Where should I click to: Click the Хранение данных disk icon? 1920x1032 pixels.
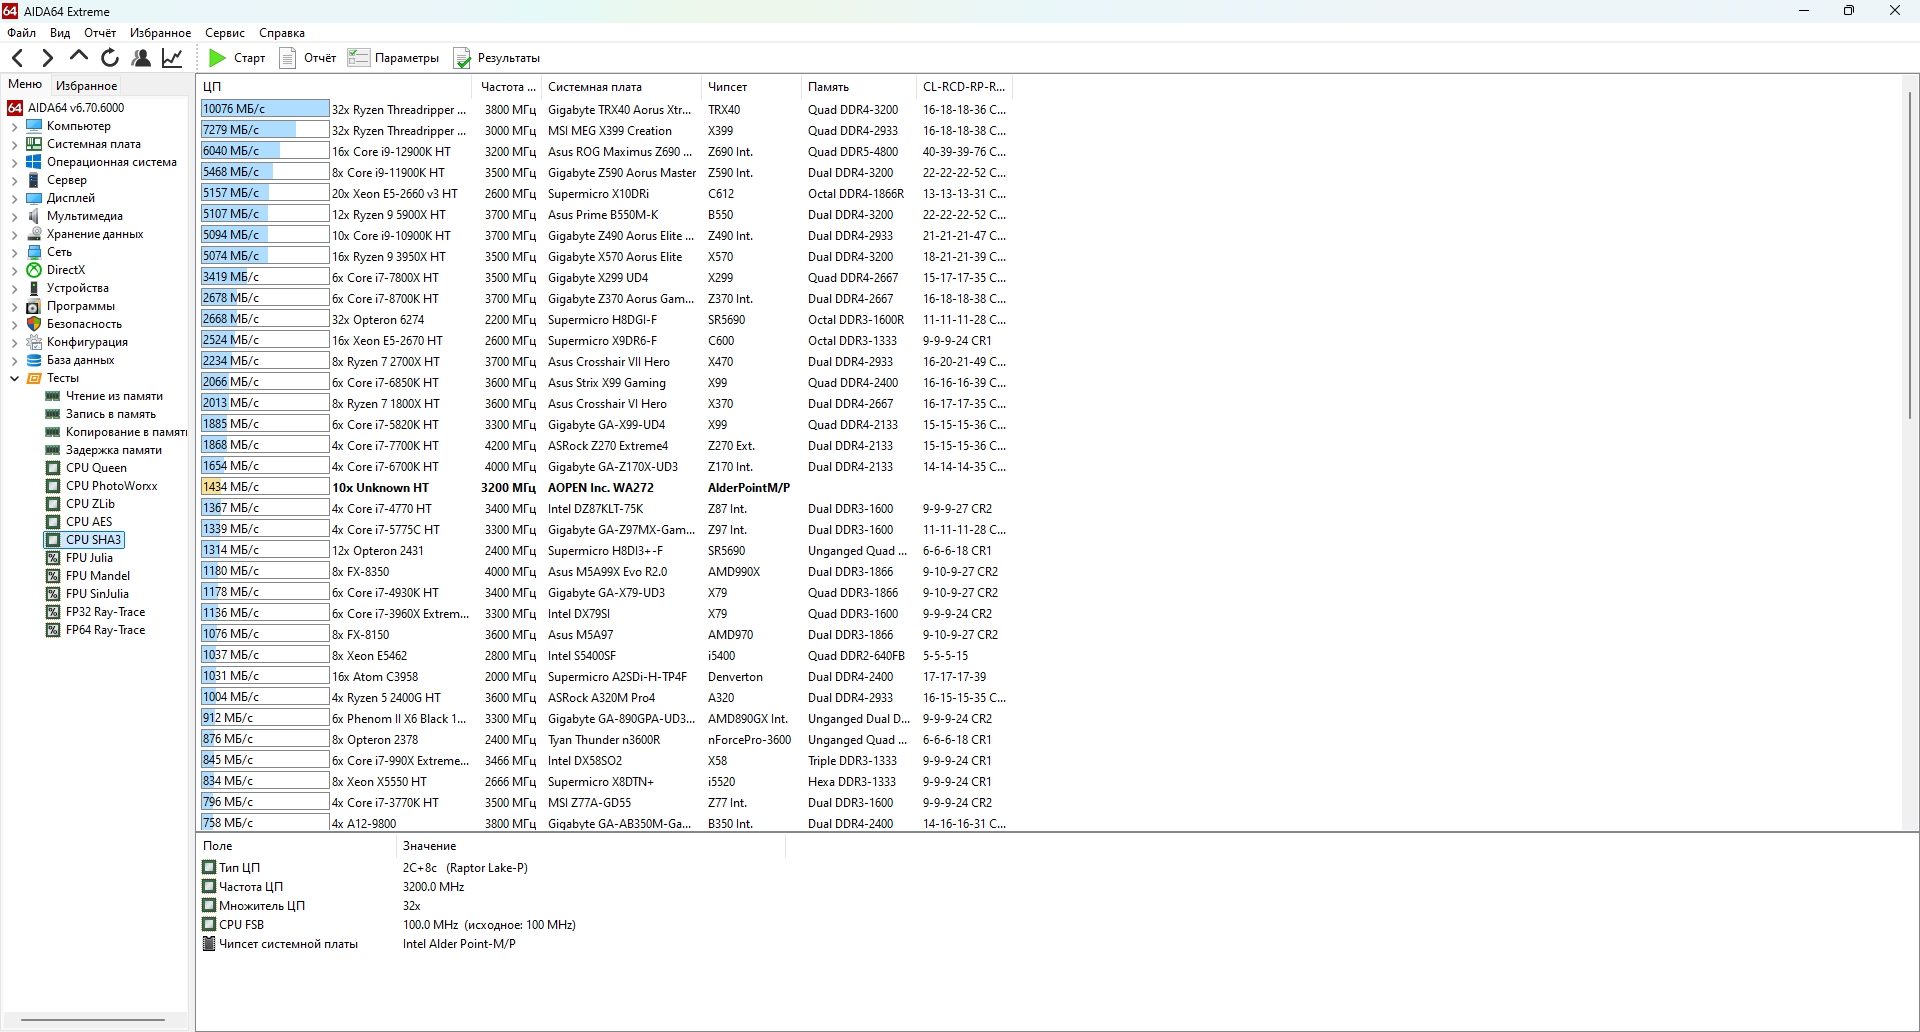(34, 234)
